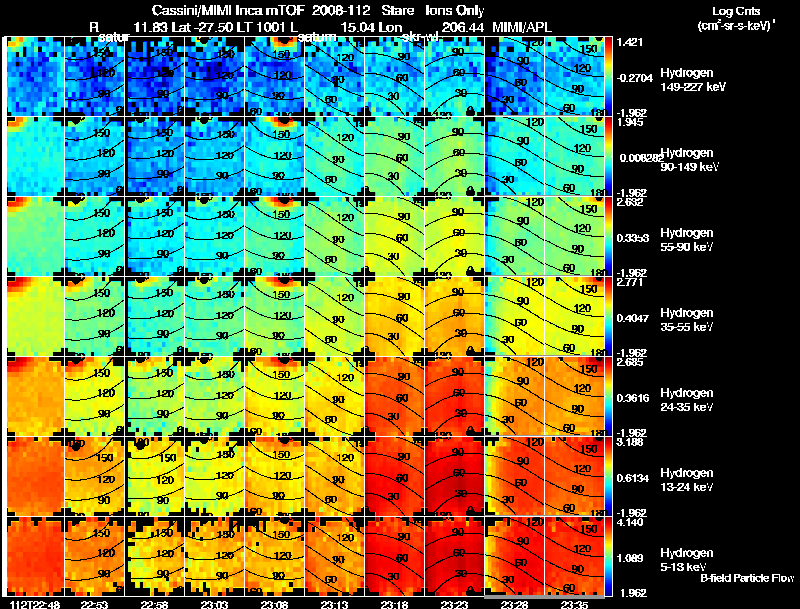Screen dimensions: 800x609
Task: Click the color bar beside Hydrogen 90-149 keV
Action: pos(608,157)
